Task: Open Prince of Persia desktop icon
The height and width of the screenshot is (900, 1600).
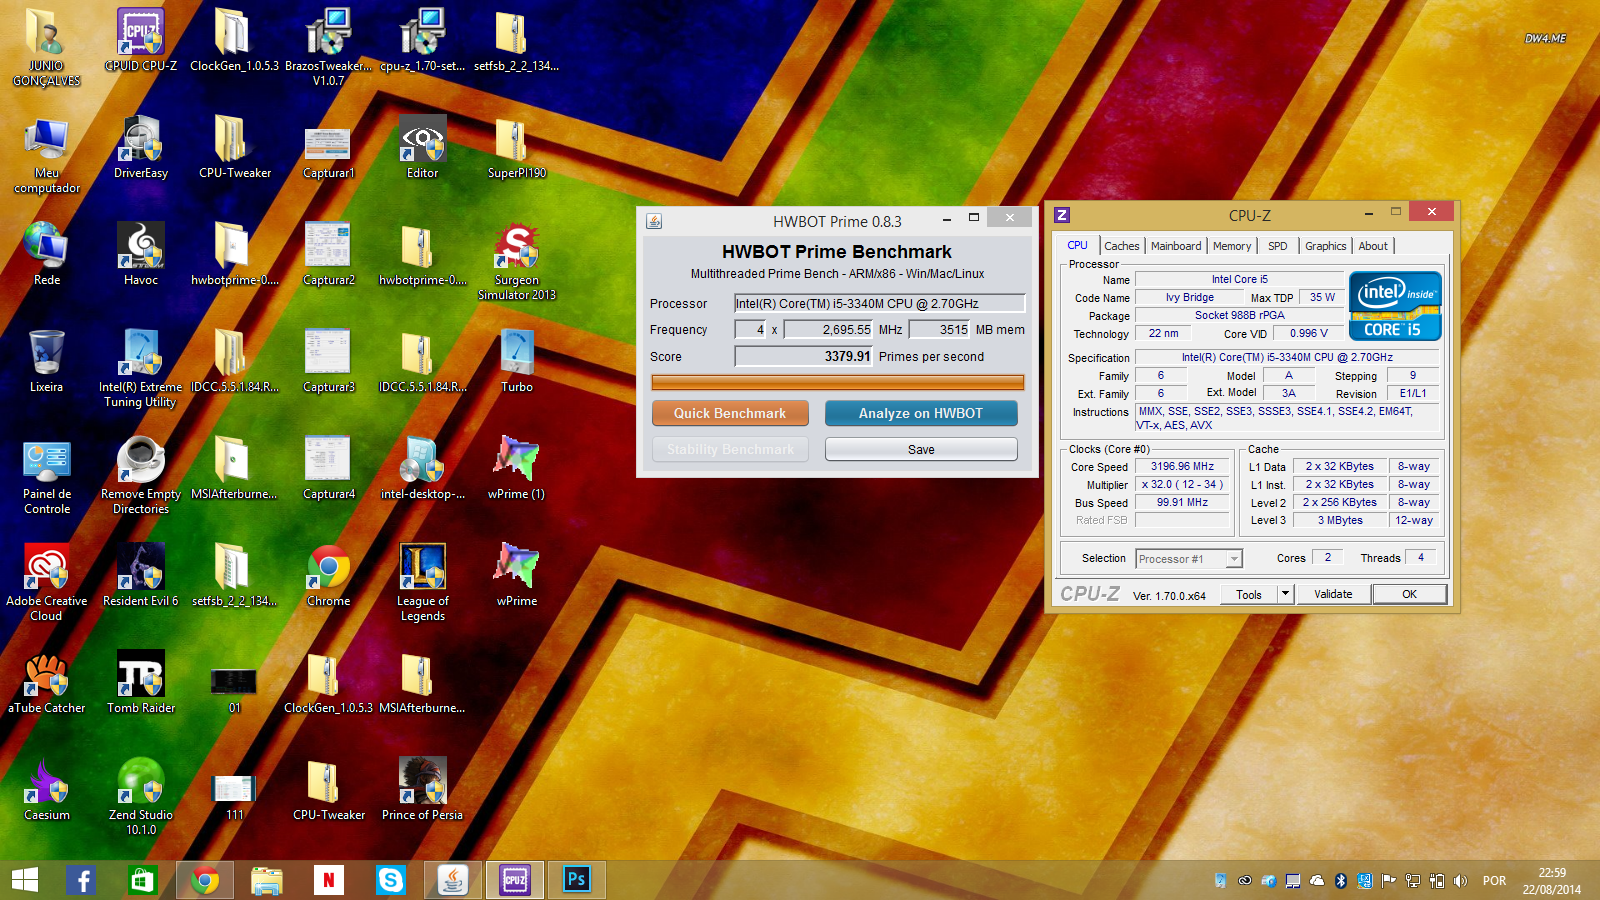Action: [x=423, y=789]
